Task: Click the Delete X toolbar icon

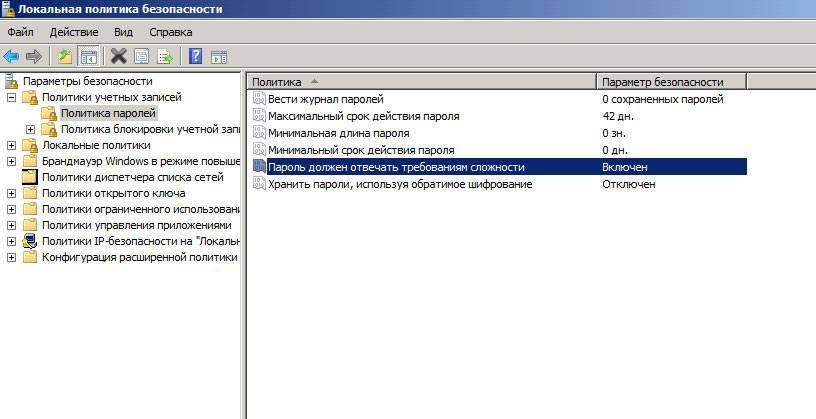Action: tap(119, 56)
